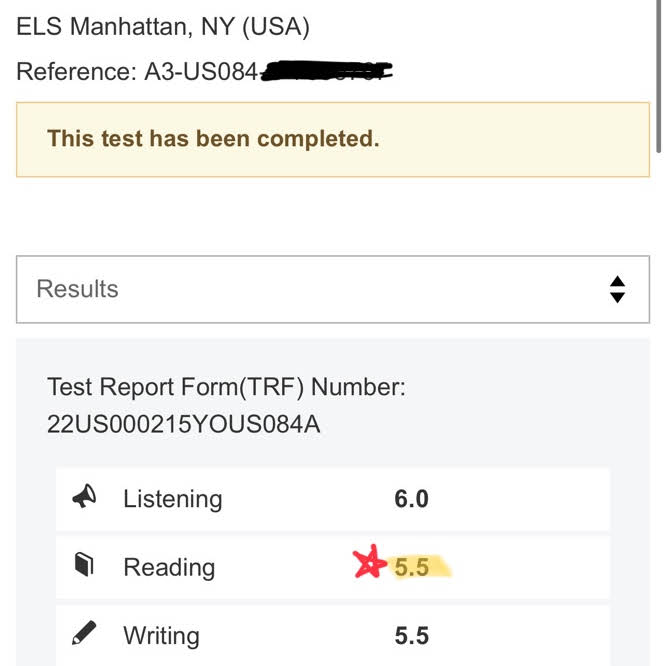666x666 pixels.
Task: Select the TRF number 22US000215YOUS084A
Action: click(183, 423)
